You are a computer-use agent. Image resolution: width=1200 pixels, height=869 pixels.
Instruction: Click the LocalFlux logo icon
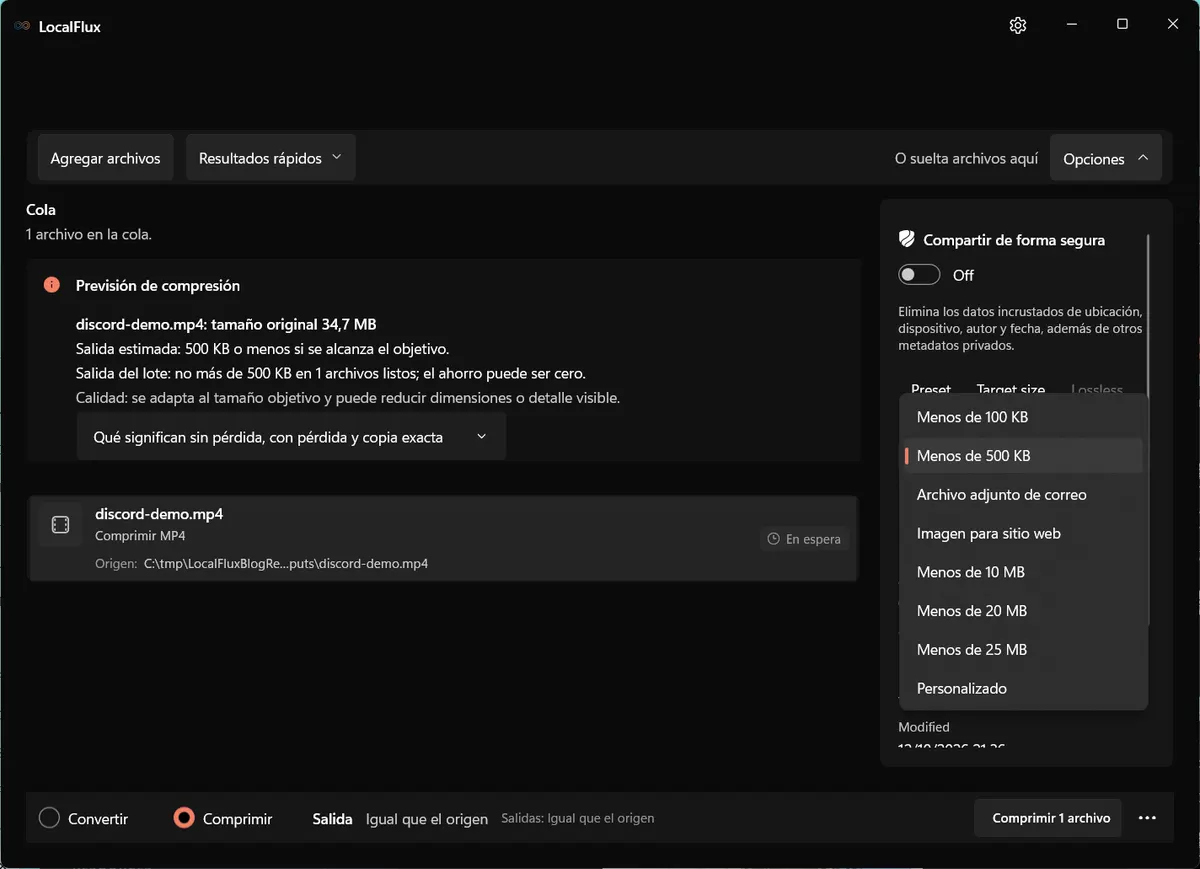tap(22, 27)
